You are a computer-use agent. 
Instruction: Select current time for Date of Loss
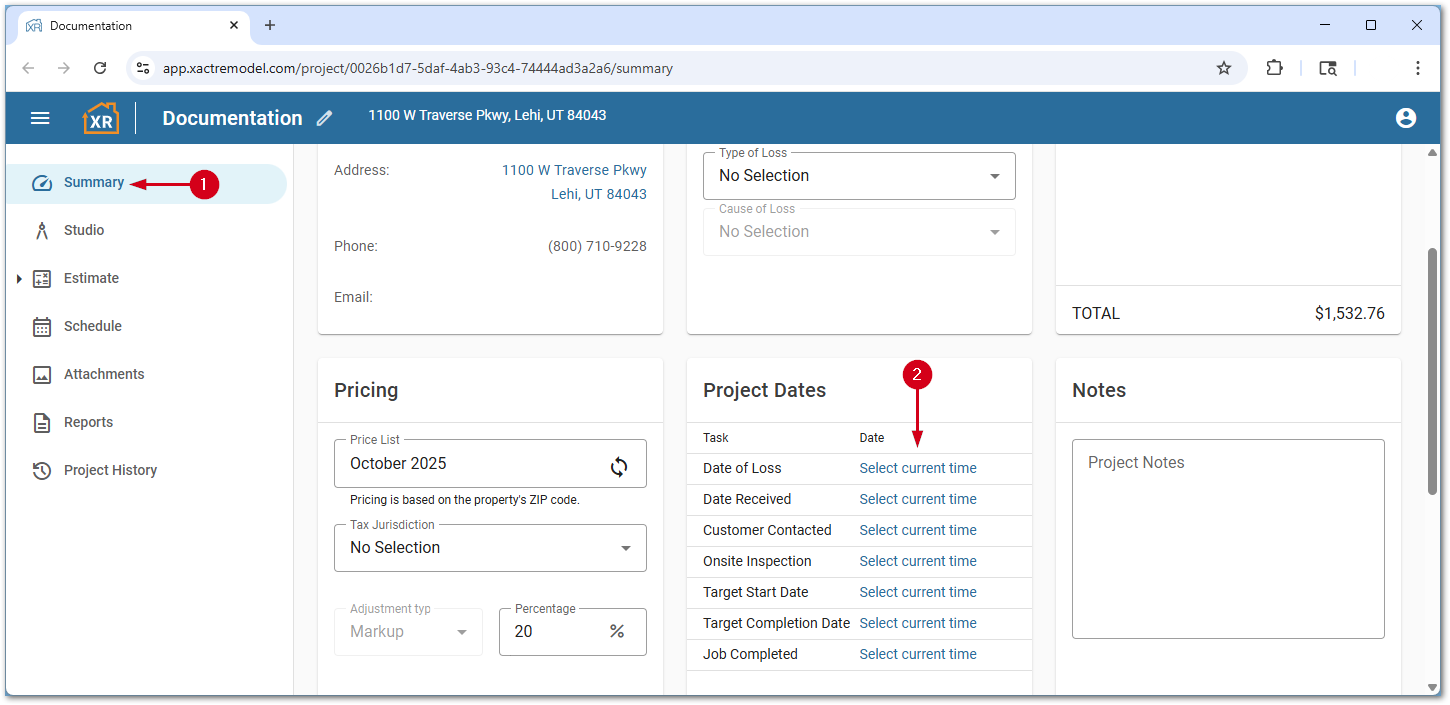pyautogui.click(x=917, y=468)
